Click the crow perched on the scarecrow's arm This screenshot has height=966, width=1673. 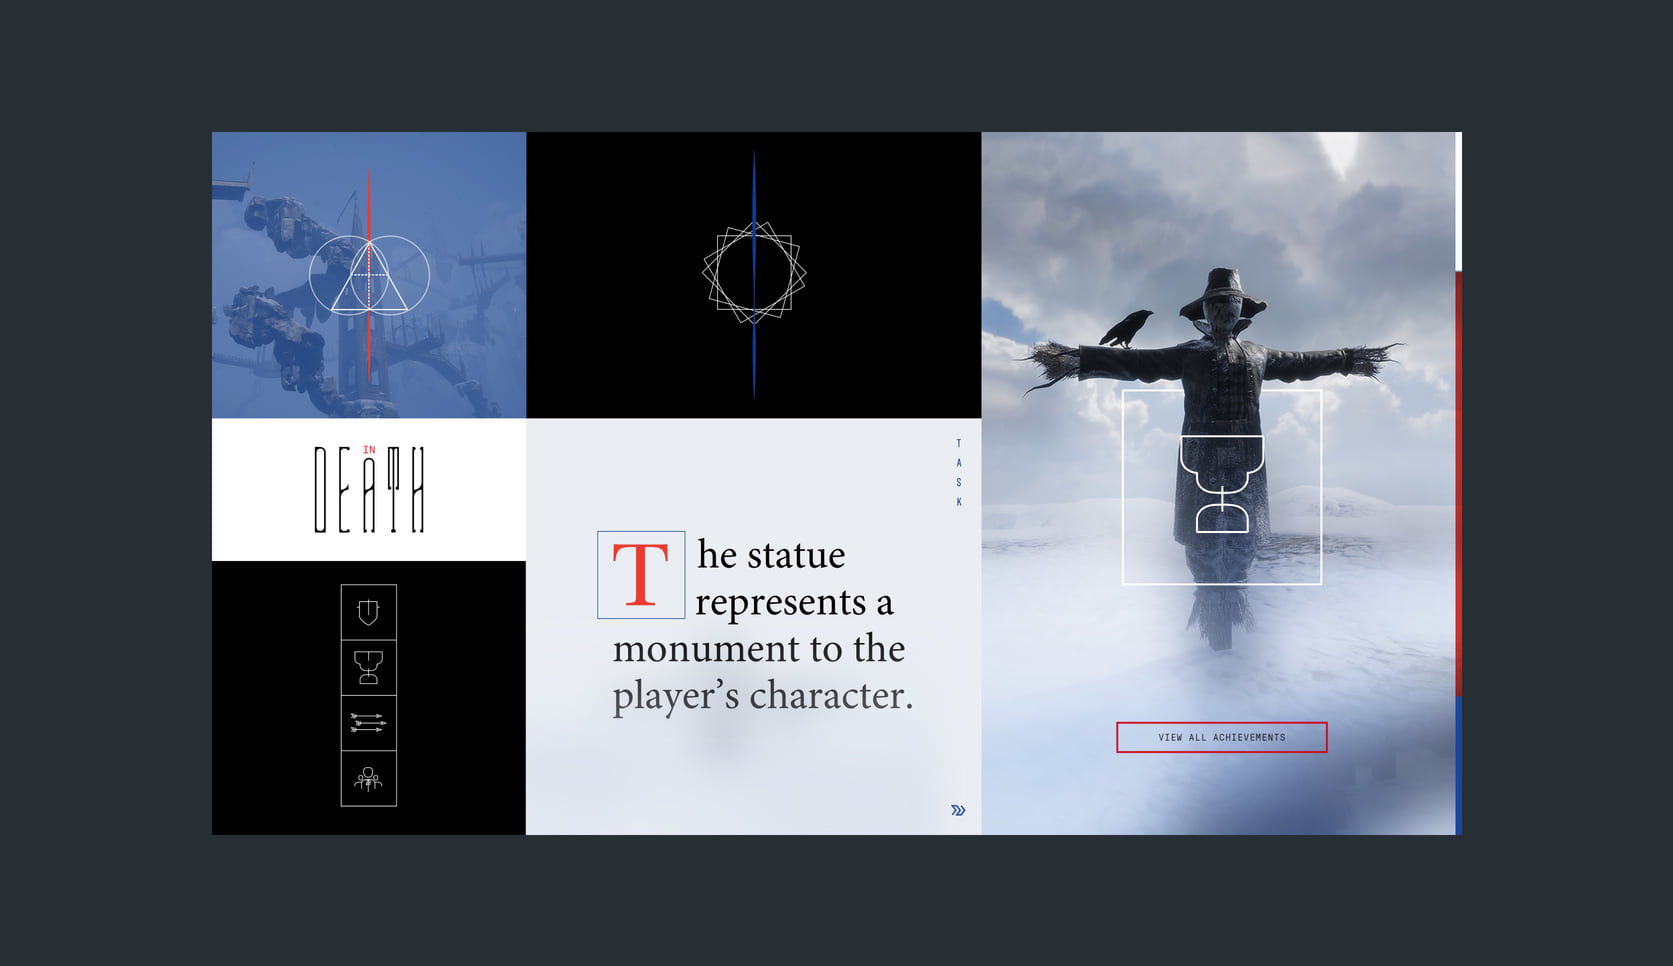point(1125,327)
